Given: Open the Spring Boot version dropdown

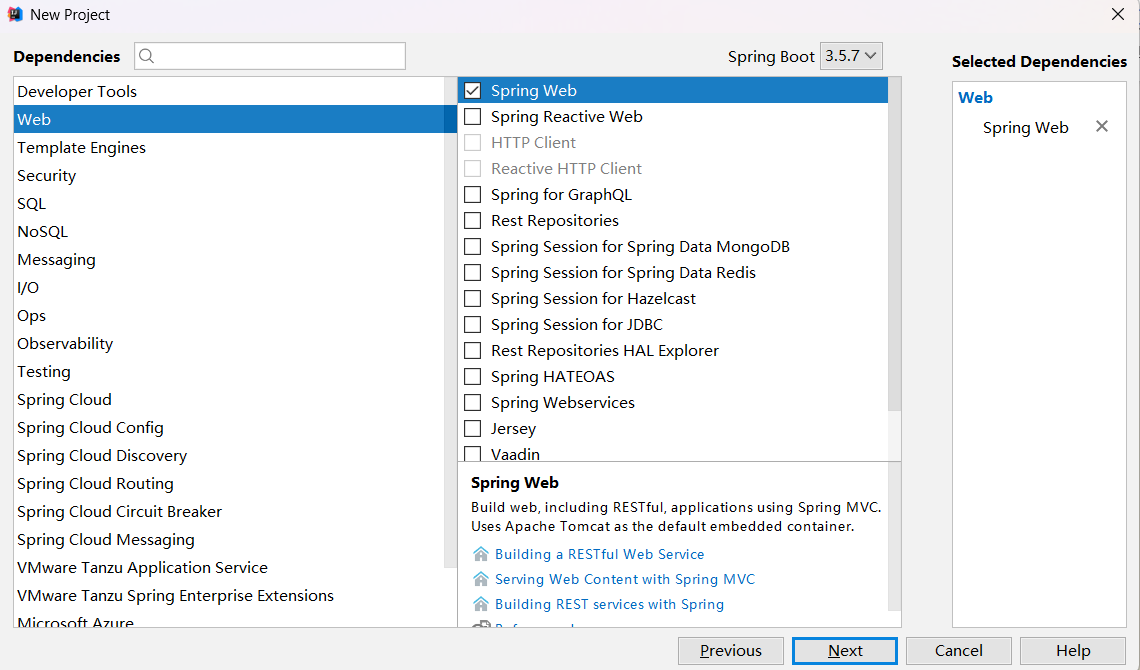Looking at the screenshot, I should coord(851,56).
